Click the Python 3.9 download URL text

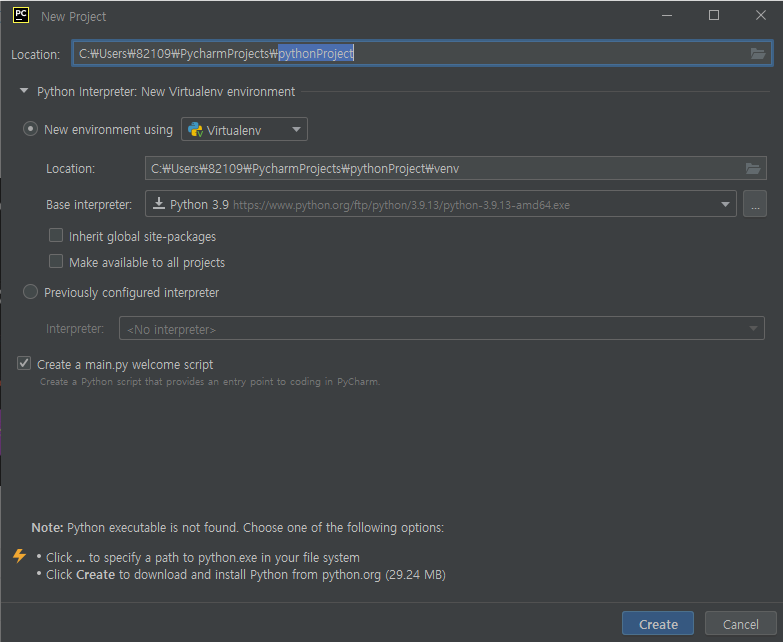point(401,205)
